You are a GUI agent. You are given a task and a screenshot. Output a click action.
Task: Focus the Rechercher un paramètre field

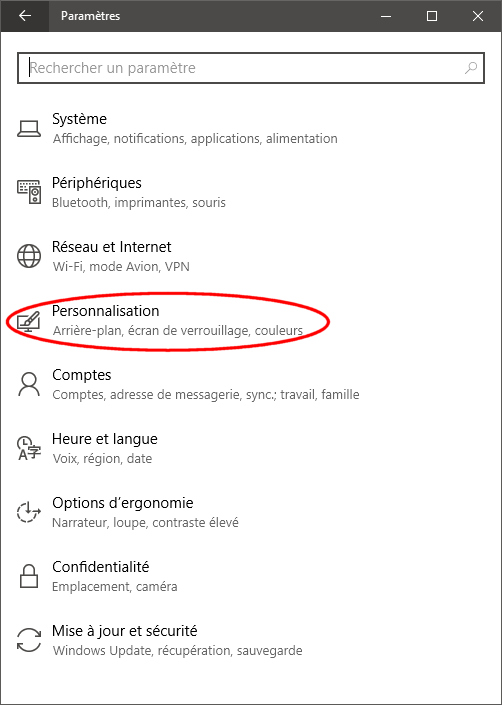[x=251, y=68]
